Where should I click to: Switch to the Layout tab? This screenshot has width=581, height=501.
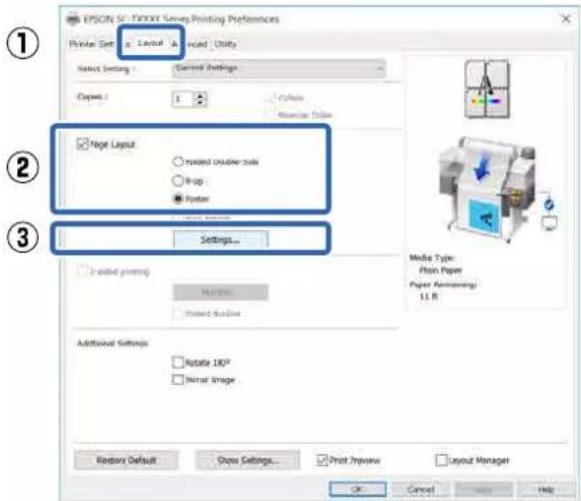tap(150, 43)
